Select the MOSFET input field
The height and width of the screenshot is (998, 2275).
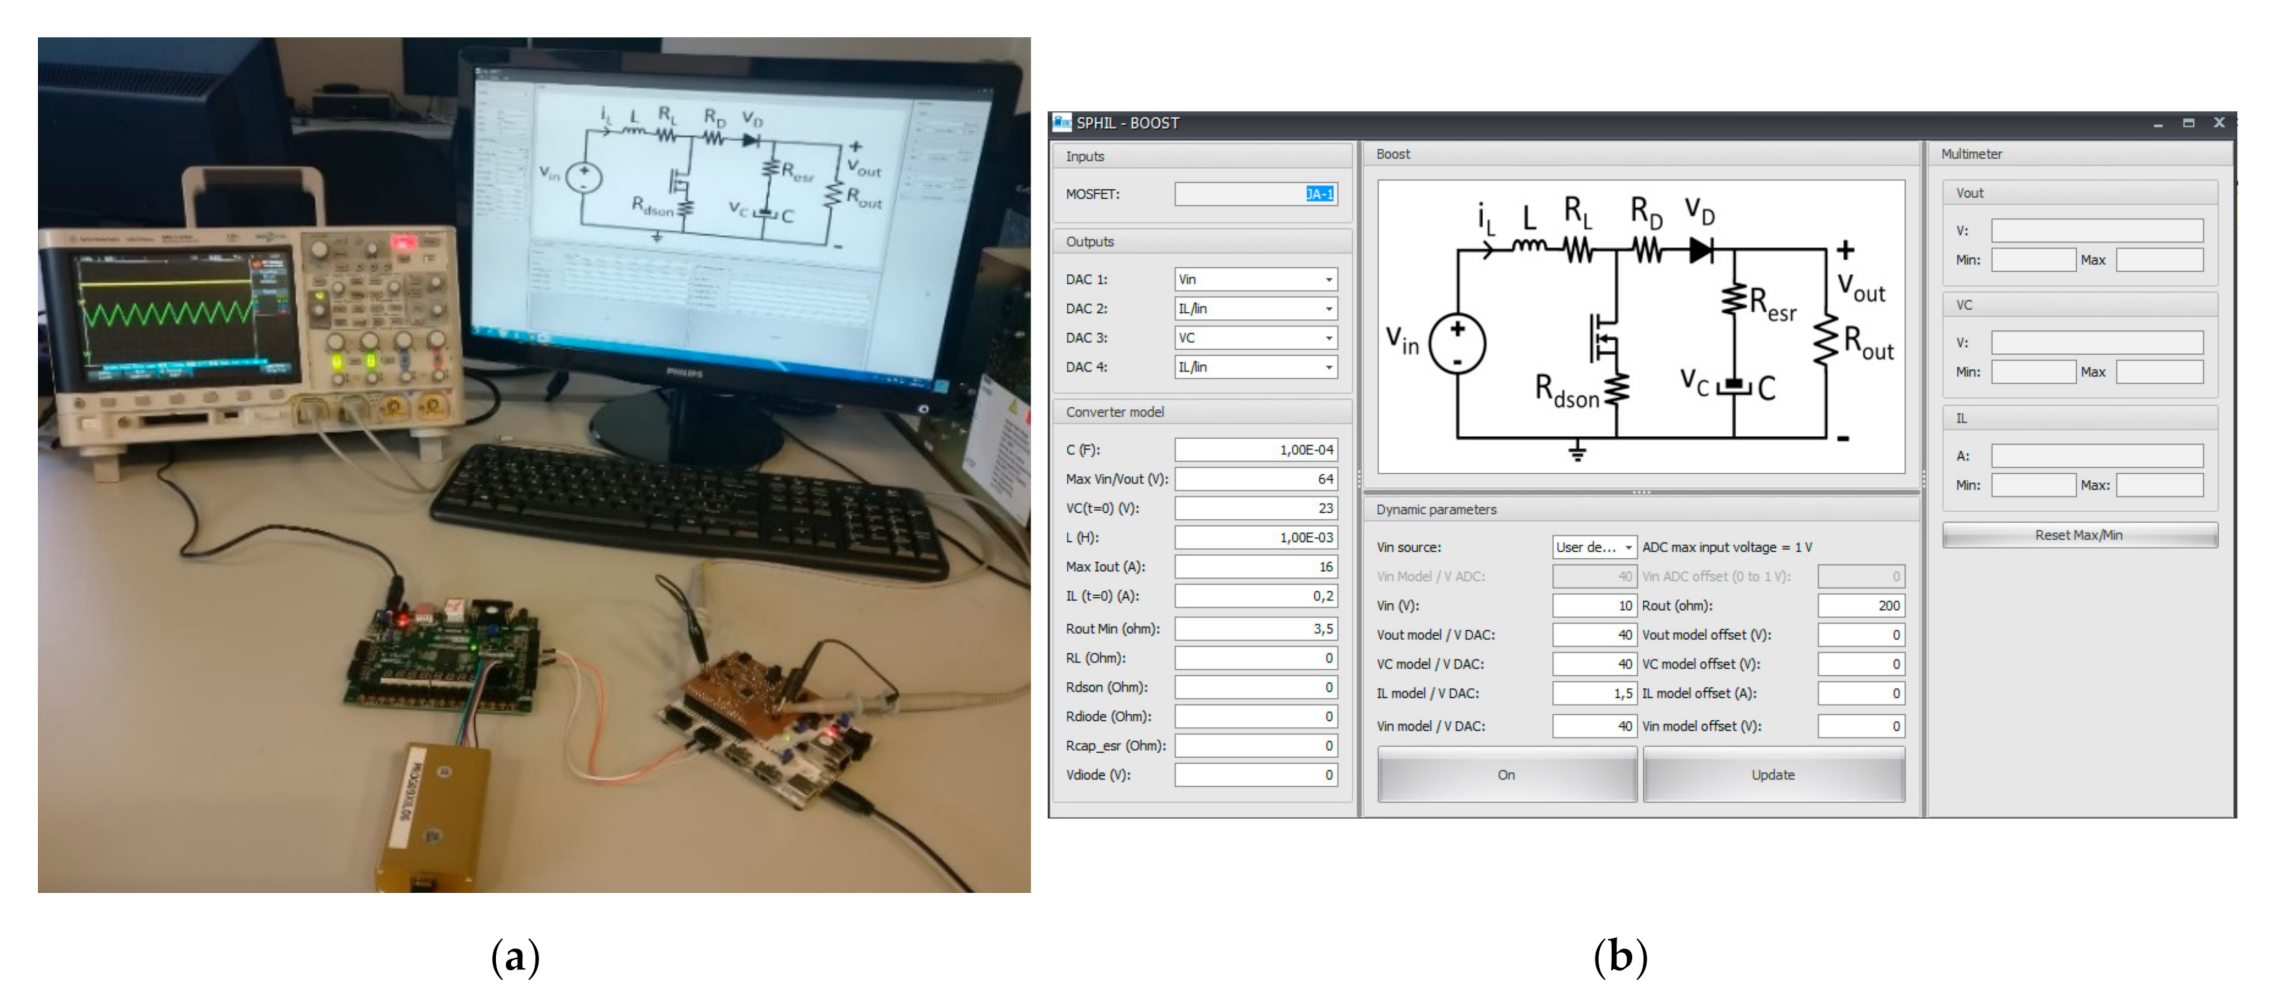[x=1254, y=192]
